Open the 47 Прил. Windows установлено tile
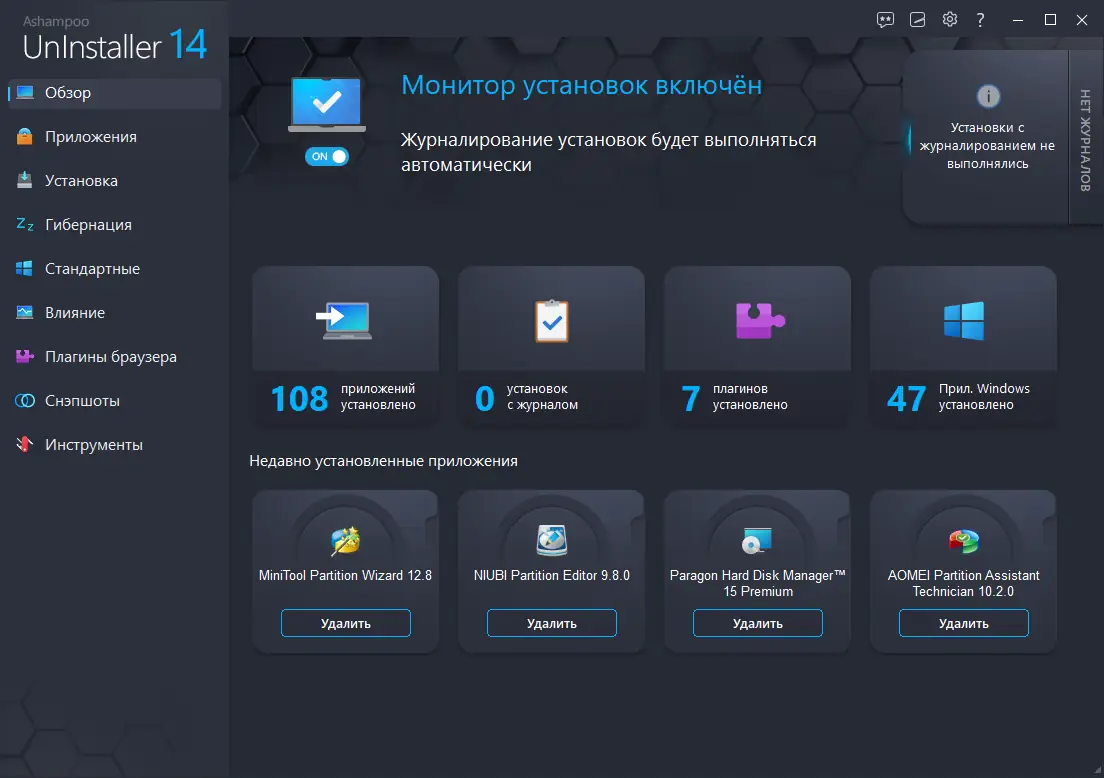This screenshot has height=778, width=1104. [x=963, y=346]
